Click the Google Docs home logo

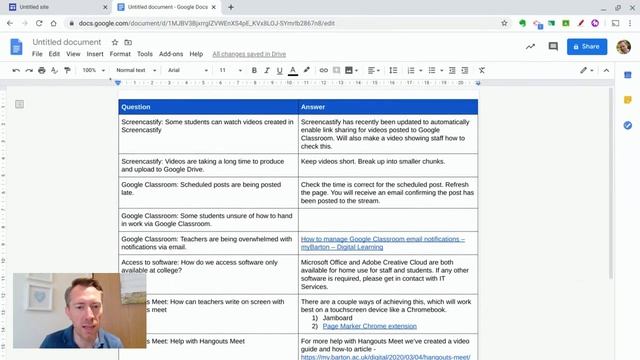point(16,47)
